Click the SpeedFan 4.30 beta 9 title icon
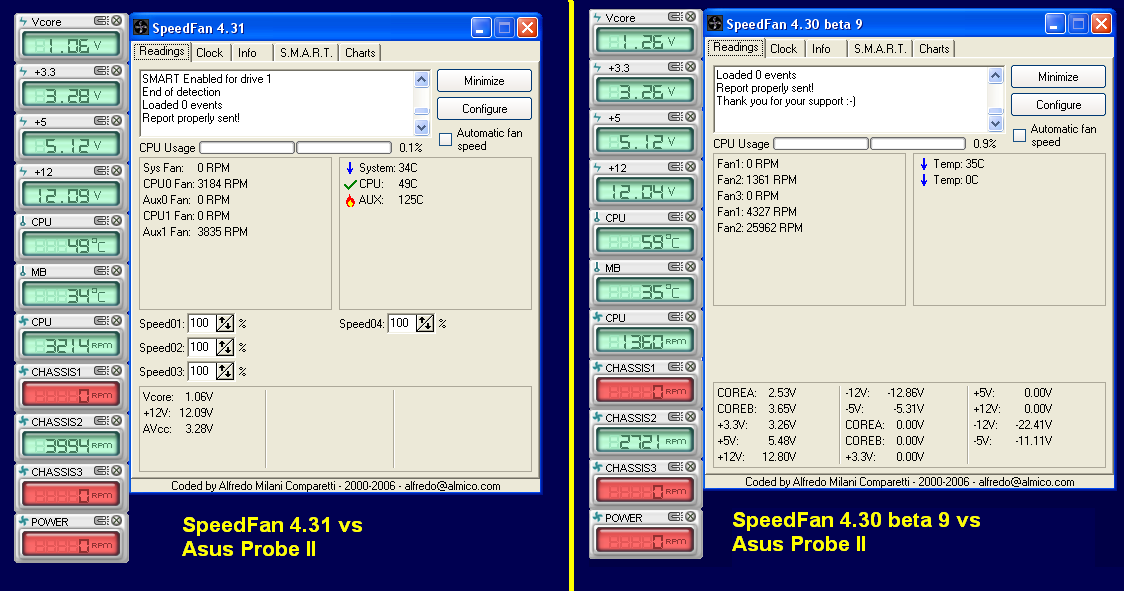Viewport: 1124px width, 591px height. tap(715, 24)
